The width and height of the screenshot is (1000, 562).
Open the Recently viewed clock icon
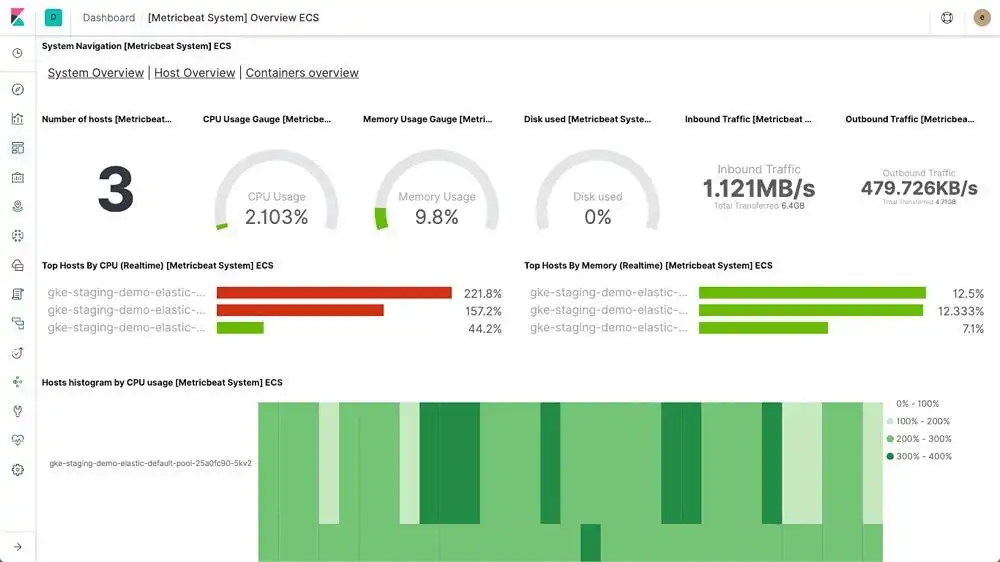click(x=17, y=53)
